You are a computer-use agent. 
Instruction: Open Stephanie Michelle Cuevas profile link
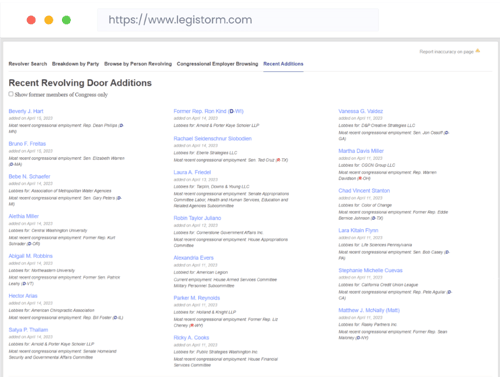click(x=370, y=270)
